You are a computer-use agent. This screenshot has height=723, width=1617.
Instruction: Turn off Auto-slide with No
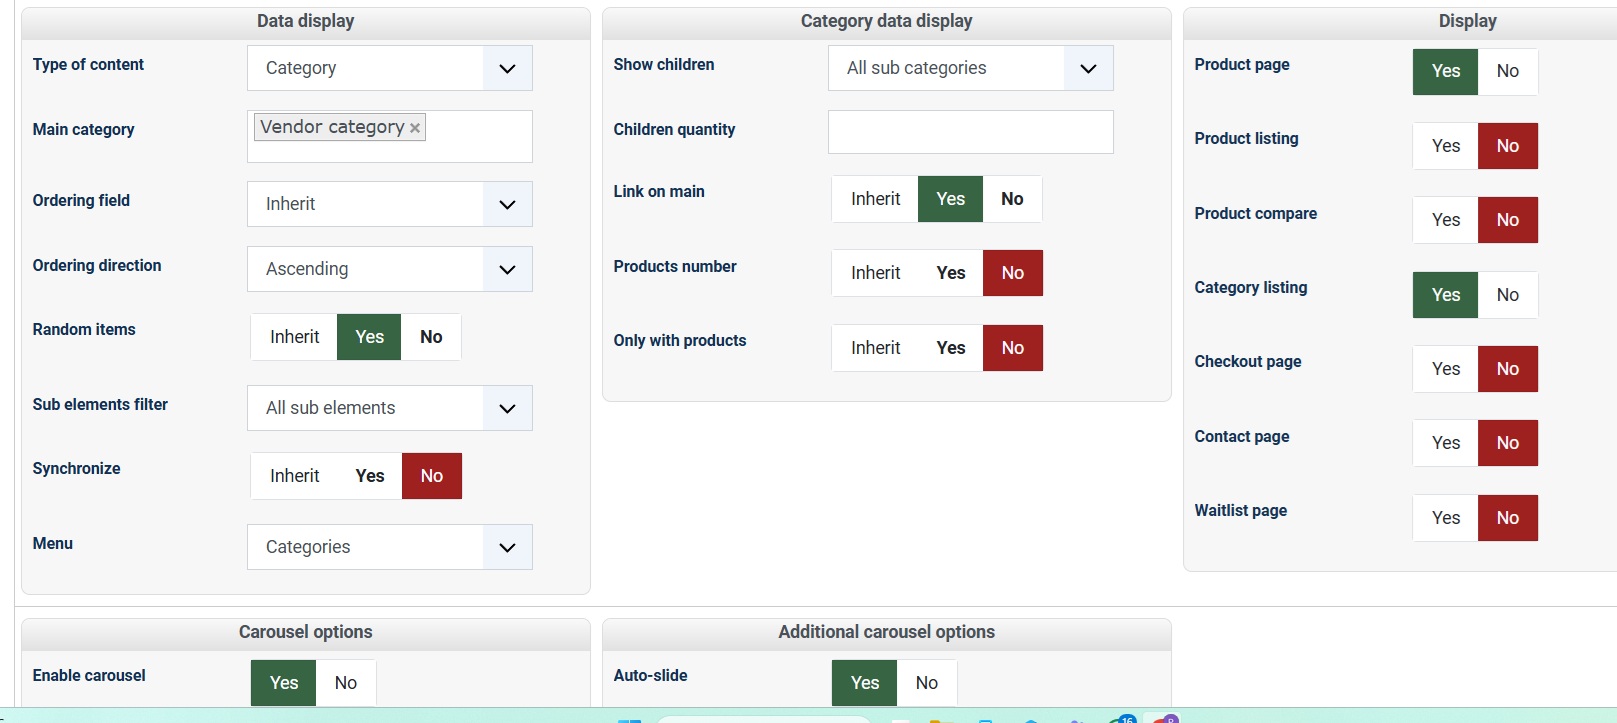click(x=927, y=683)
